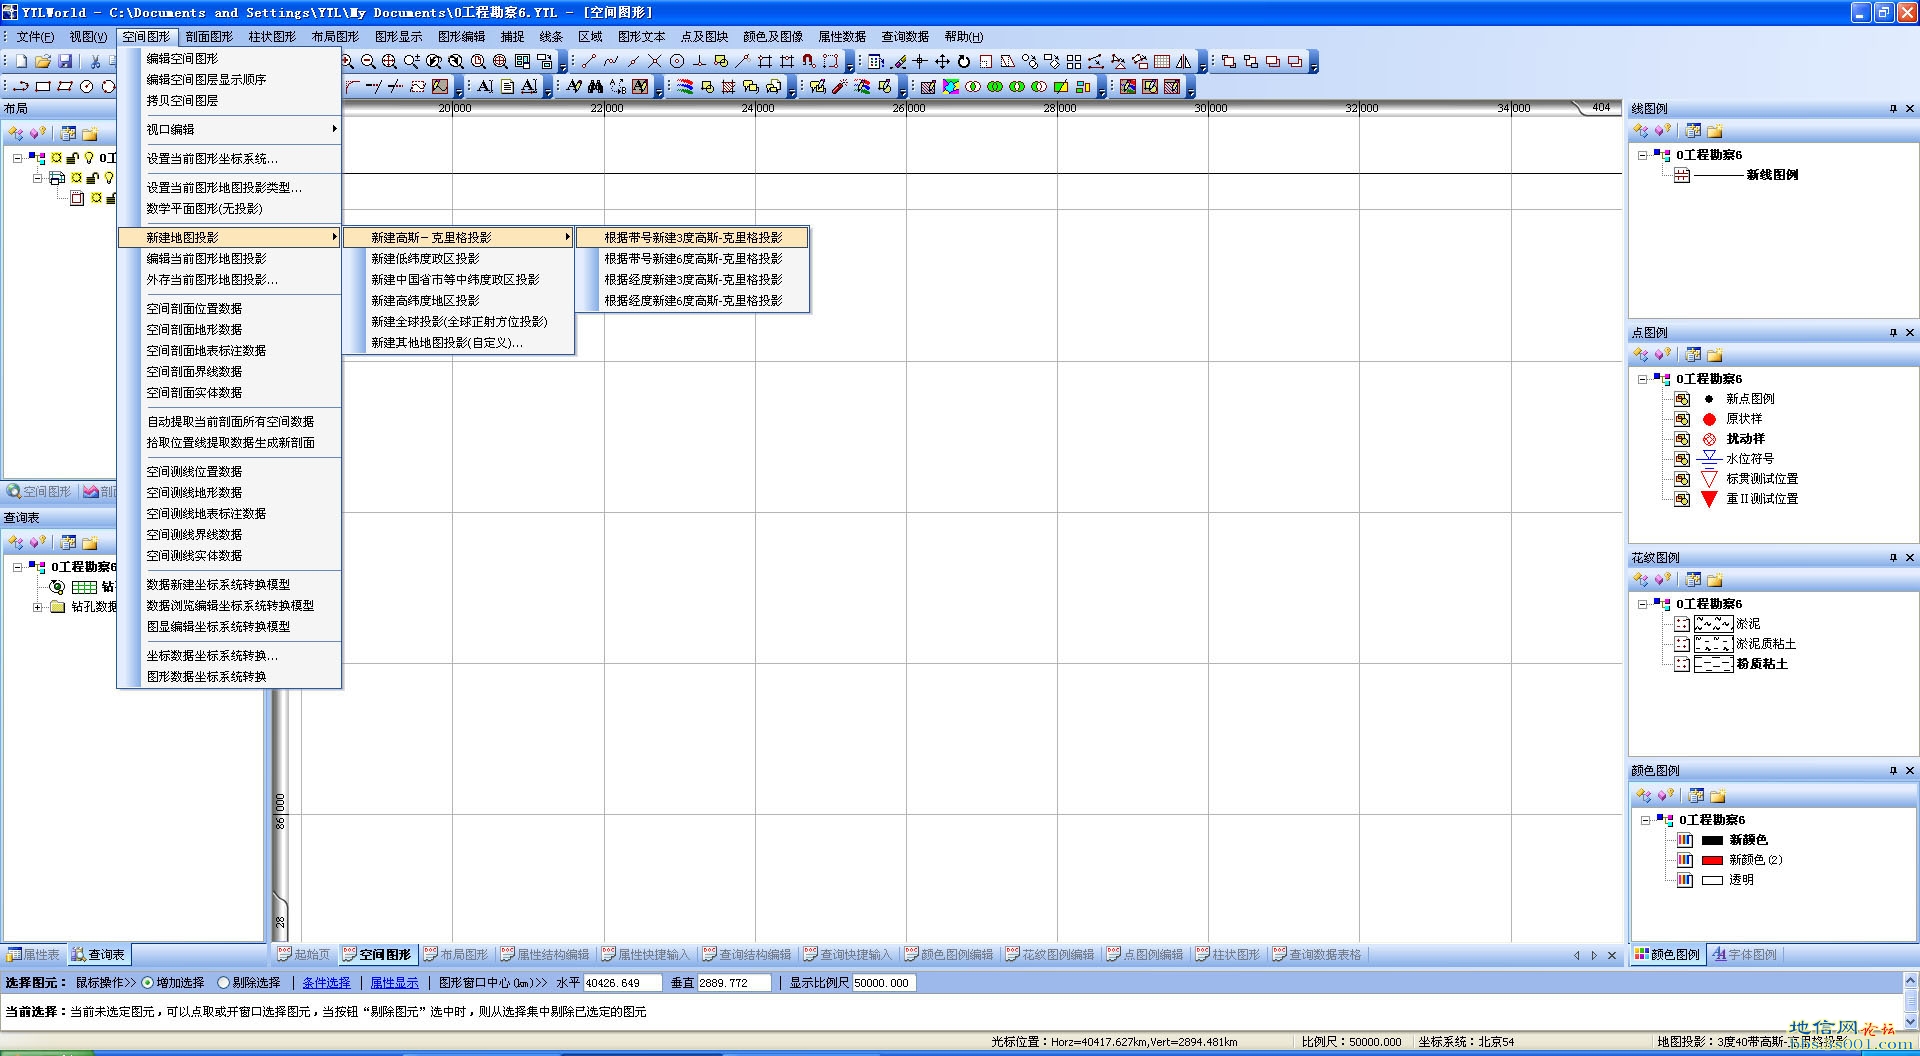The image size is (1920, 1056).
Task: Open the 起始页 tab
Action: pyautogui.click(x=304, y=955)
